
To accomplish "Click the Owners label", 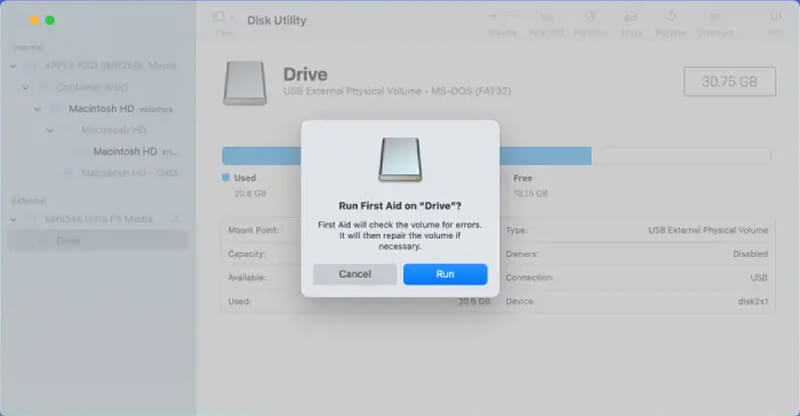I will pos(521,254).
